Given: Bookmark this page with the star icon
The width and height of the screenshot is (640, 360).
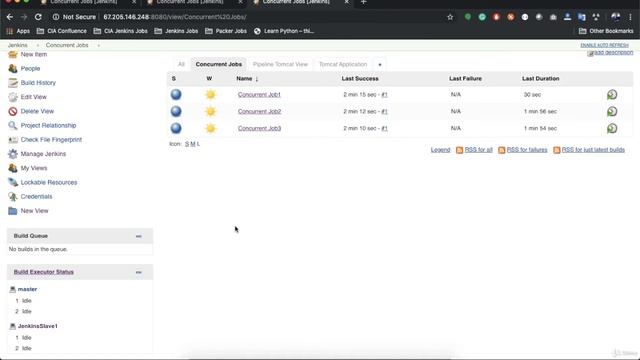Looking at the screenshot, I should (x=450, y=17).
